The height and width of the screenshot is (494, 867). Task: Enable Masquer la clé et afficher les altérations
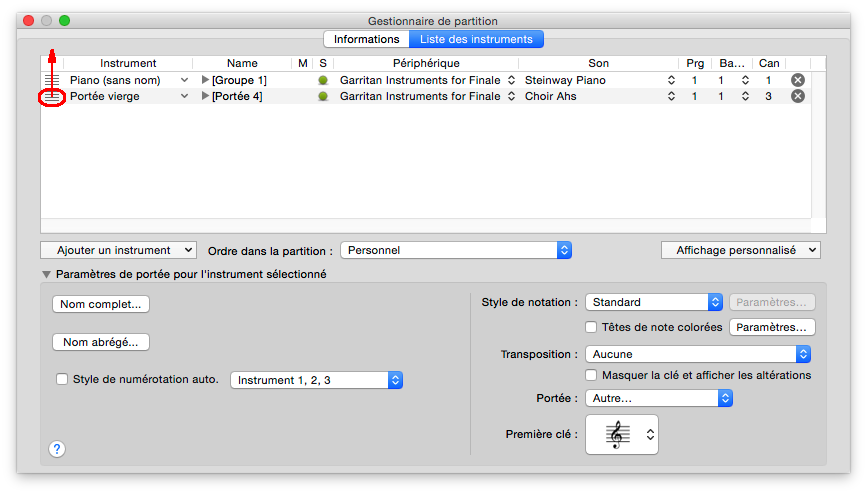click(592, 375)
